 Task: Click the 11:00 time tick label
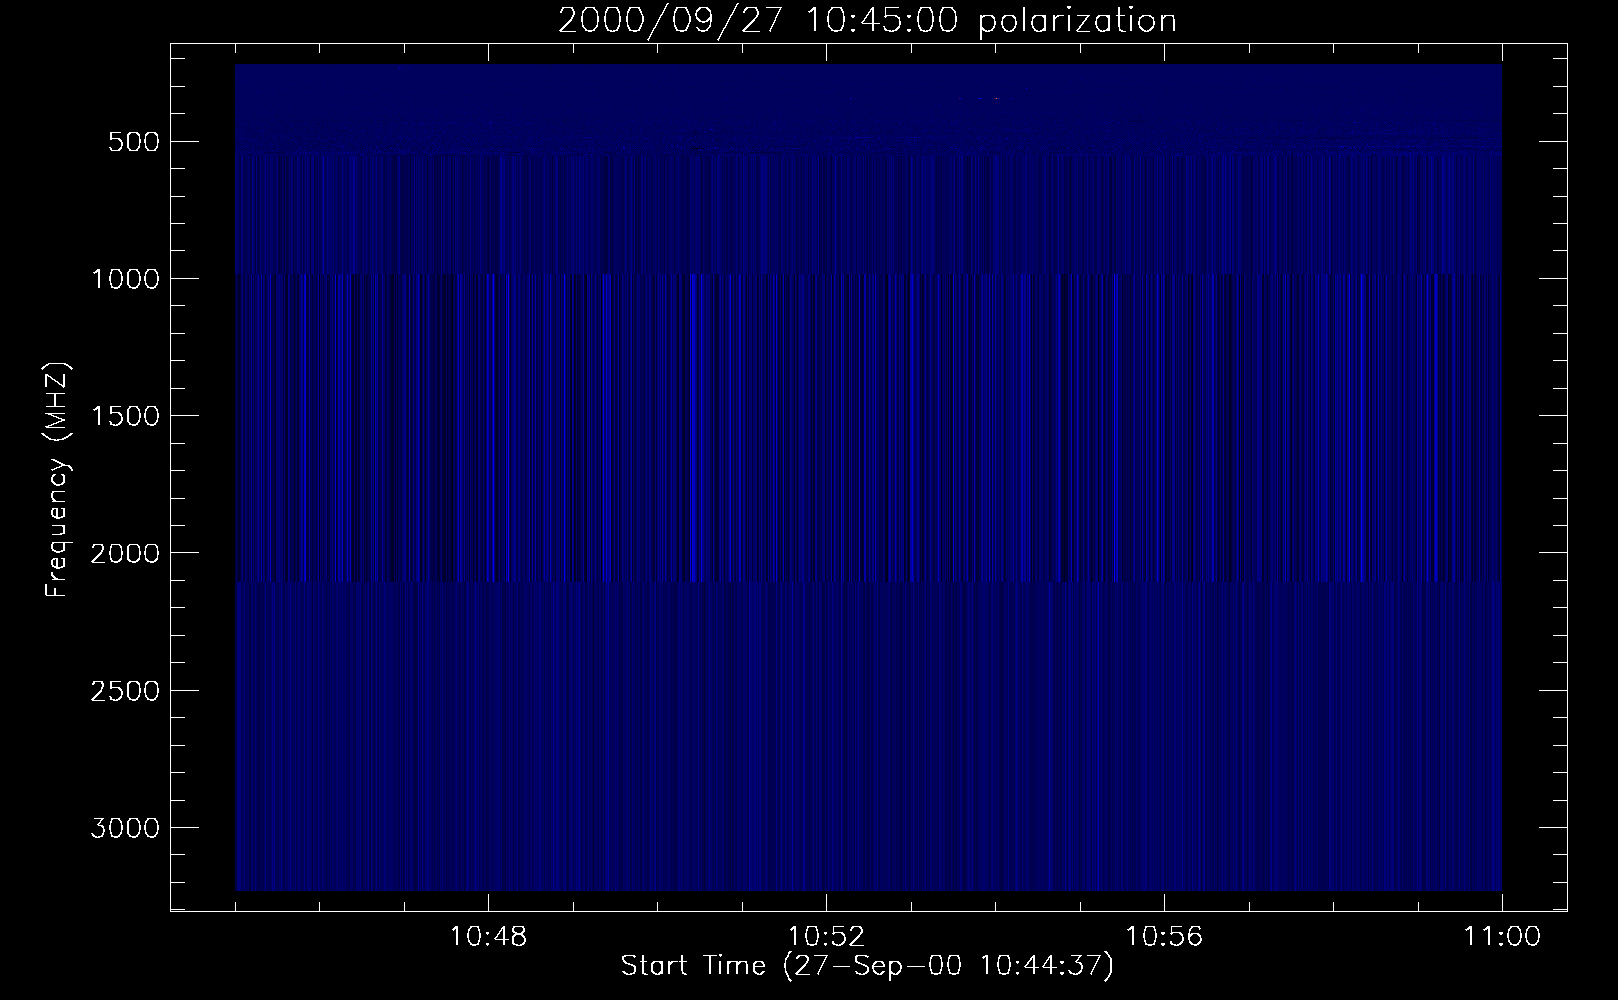click(1502, 937)
